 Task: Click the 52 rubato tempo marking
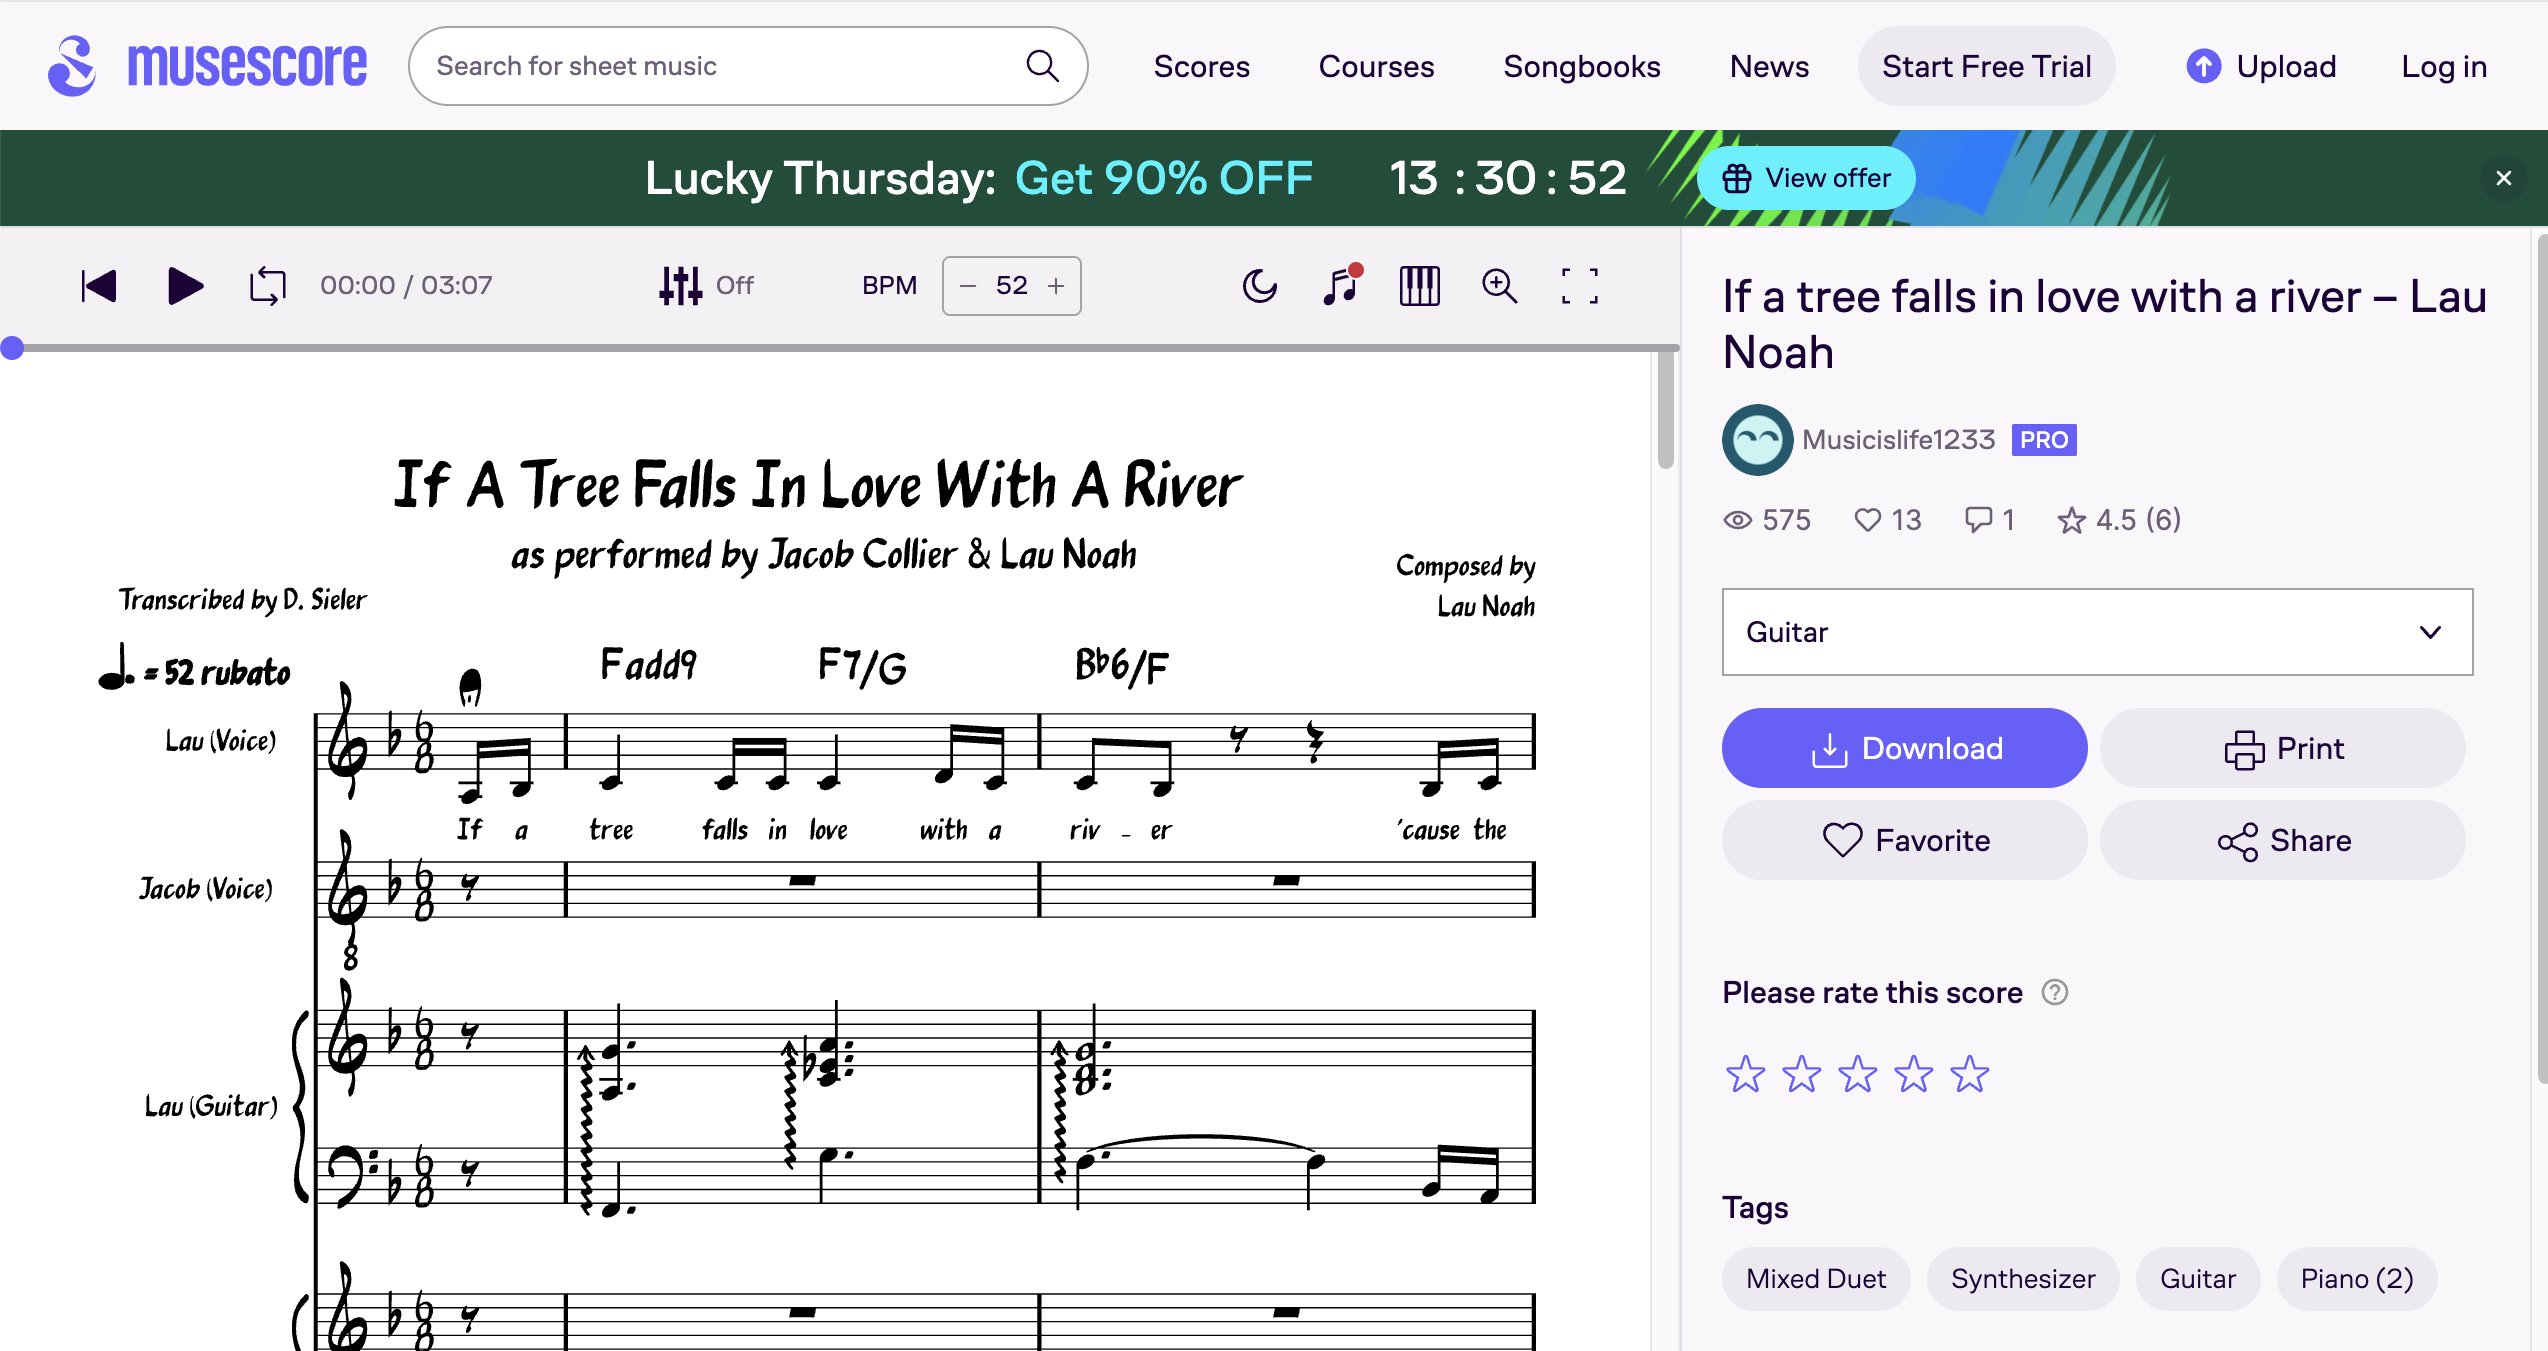(195, 668)
